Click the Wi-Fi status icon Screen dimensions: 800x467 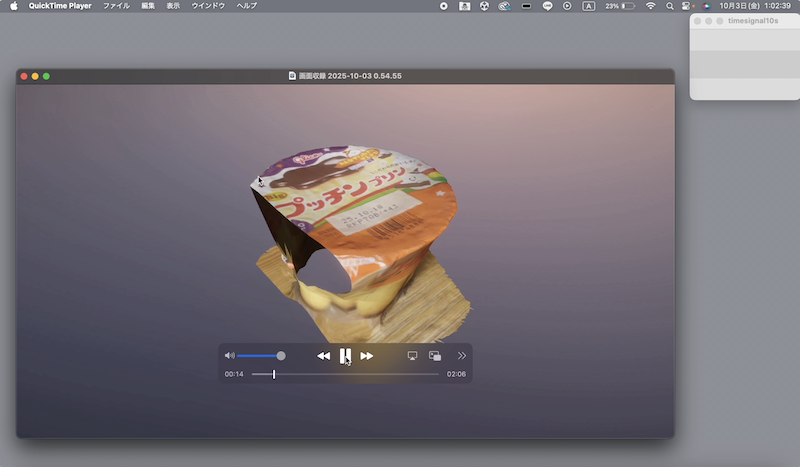(651, 6)
